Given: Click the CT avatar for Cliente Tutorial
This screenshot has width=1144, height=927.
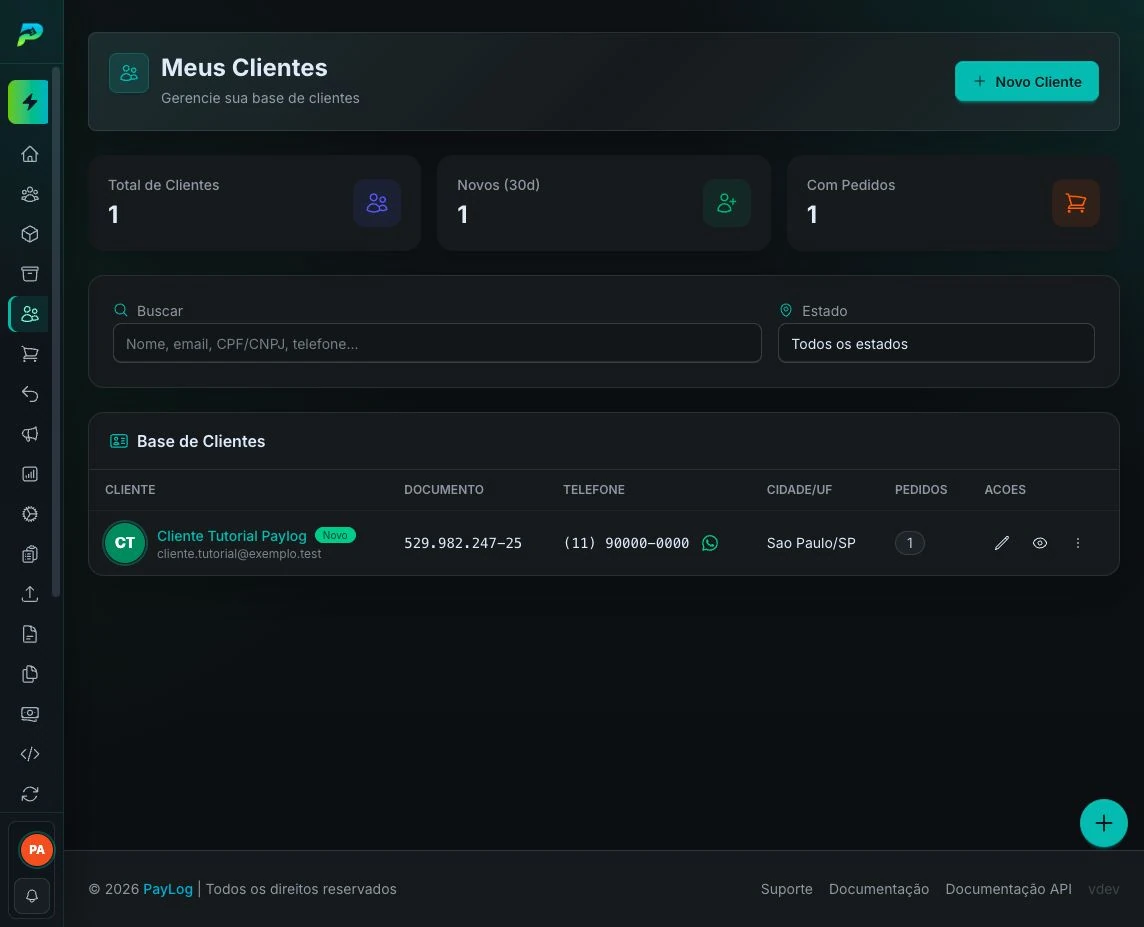Looking at the screenshot, I should tap(125, 543).
